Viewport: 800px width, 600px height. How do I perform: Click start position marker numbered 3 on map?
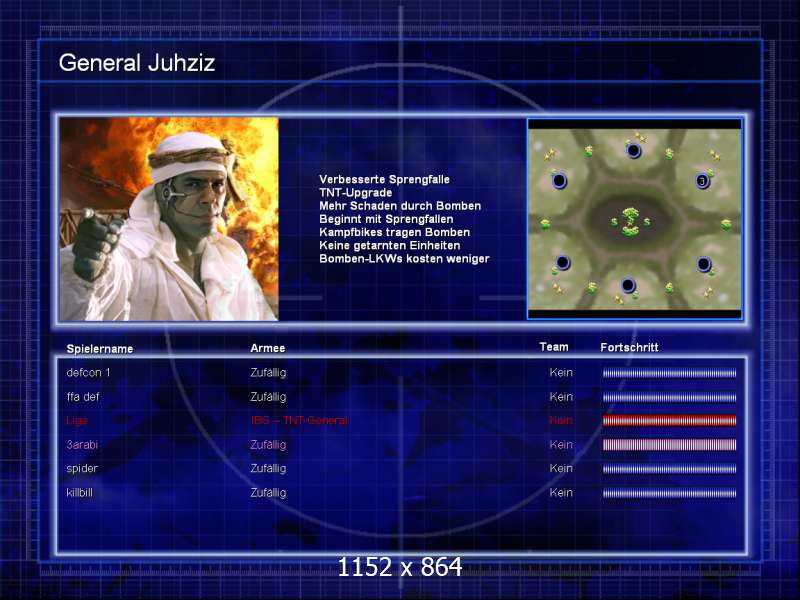click(703, 181)
